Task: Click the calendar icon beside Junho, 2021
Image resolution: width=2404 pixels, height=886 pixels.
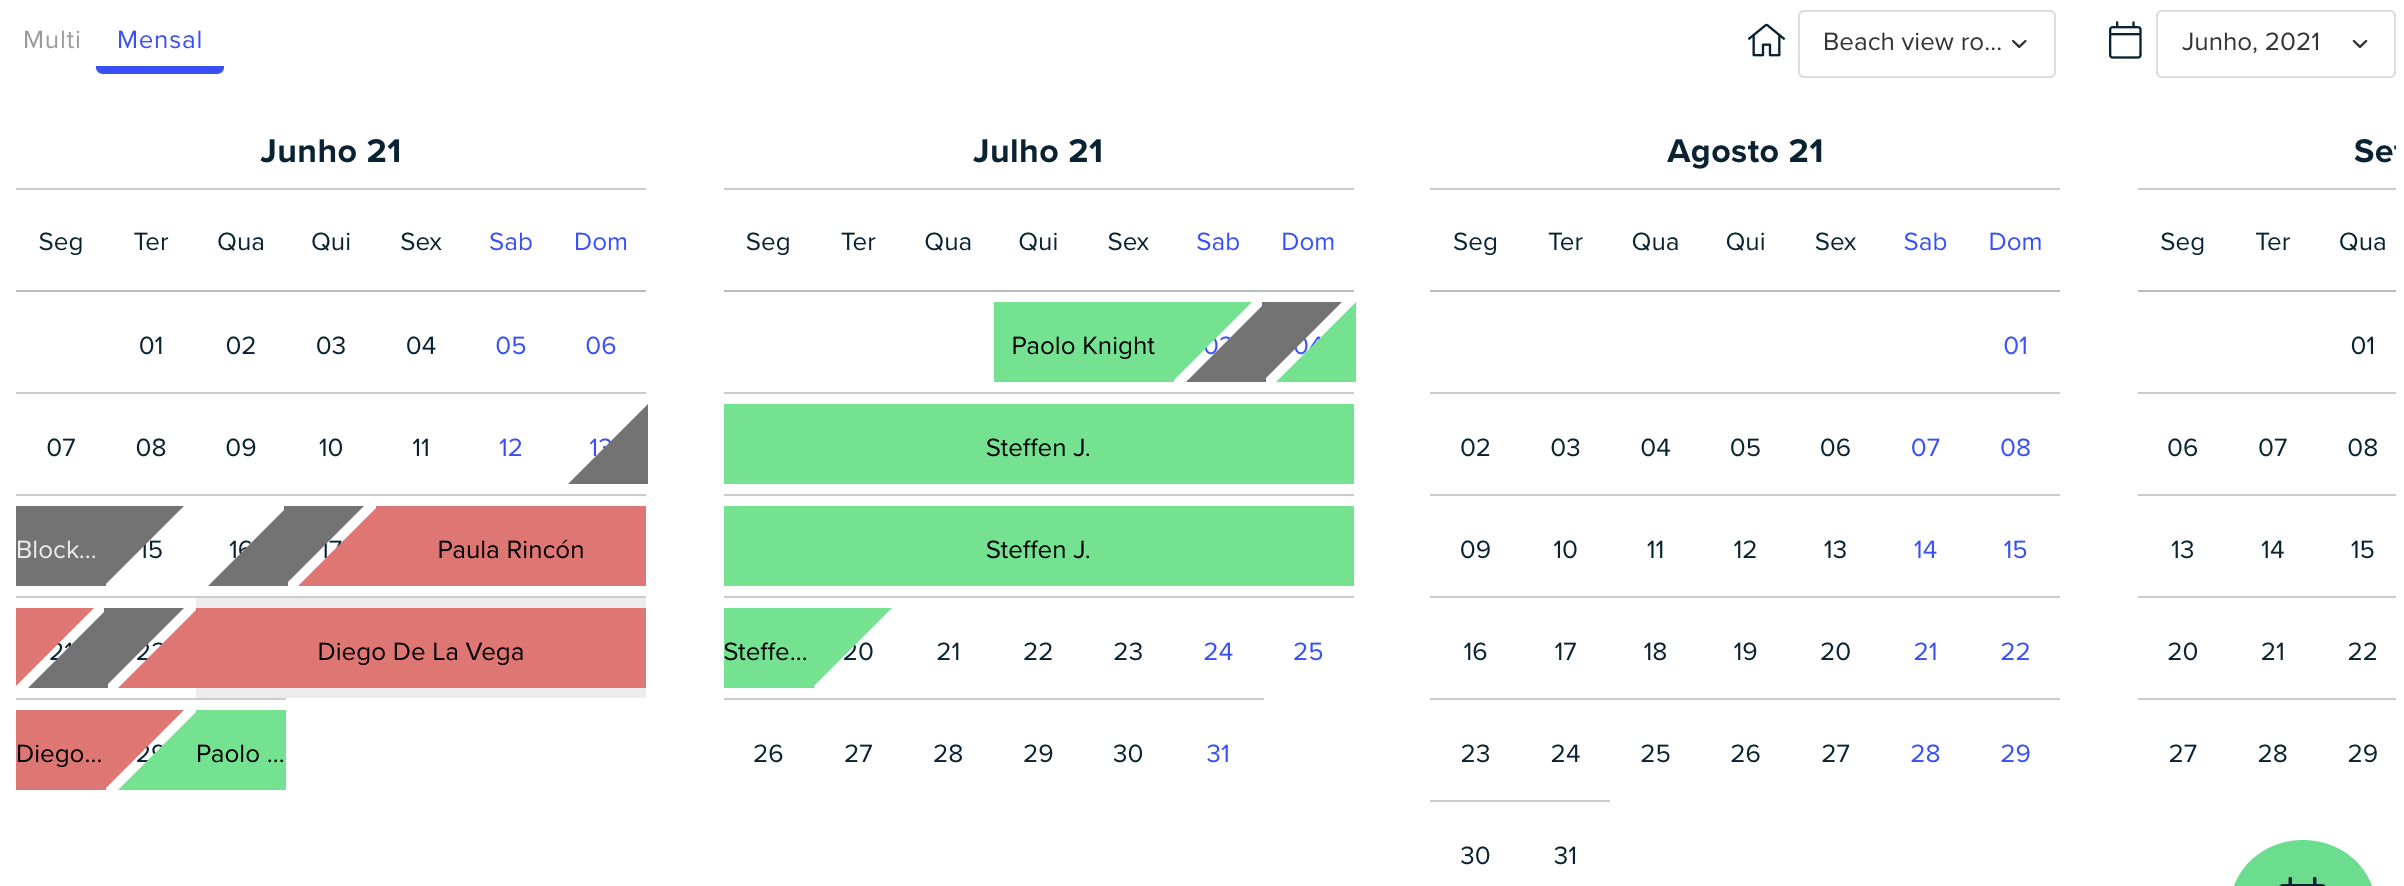Action: [2125, 41]
